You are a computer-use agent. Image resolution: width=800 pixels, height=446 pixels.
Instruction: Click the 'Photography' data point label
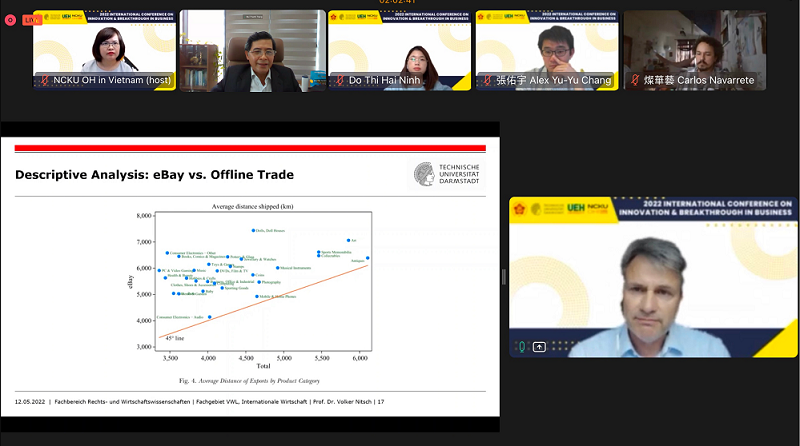[x=271, y=282]
